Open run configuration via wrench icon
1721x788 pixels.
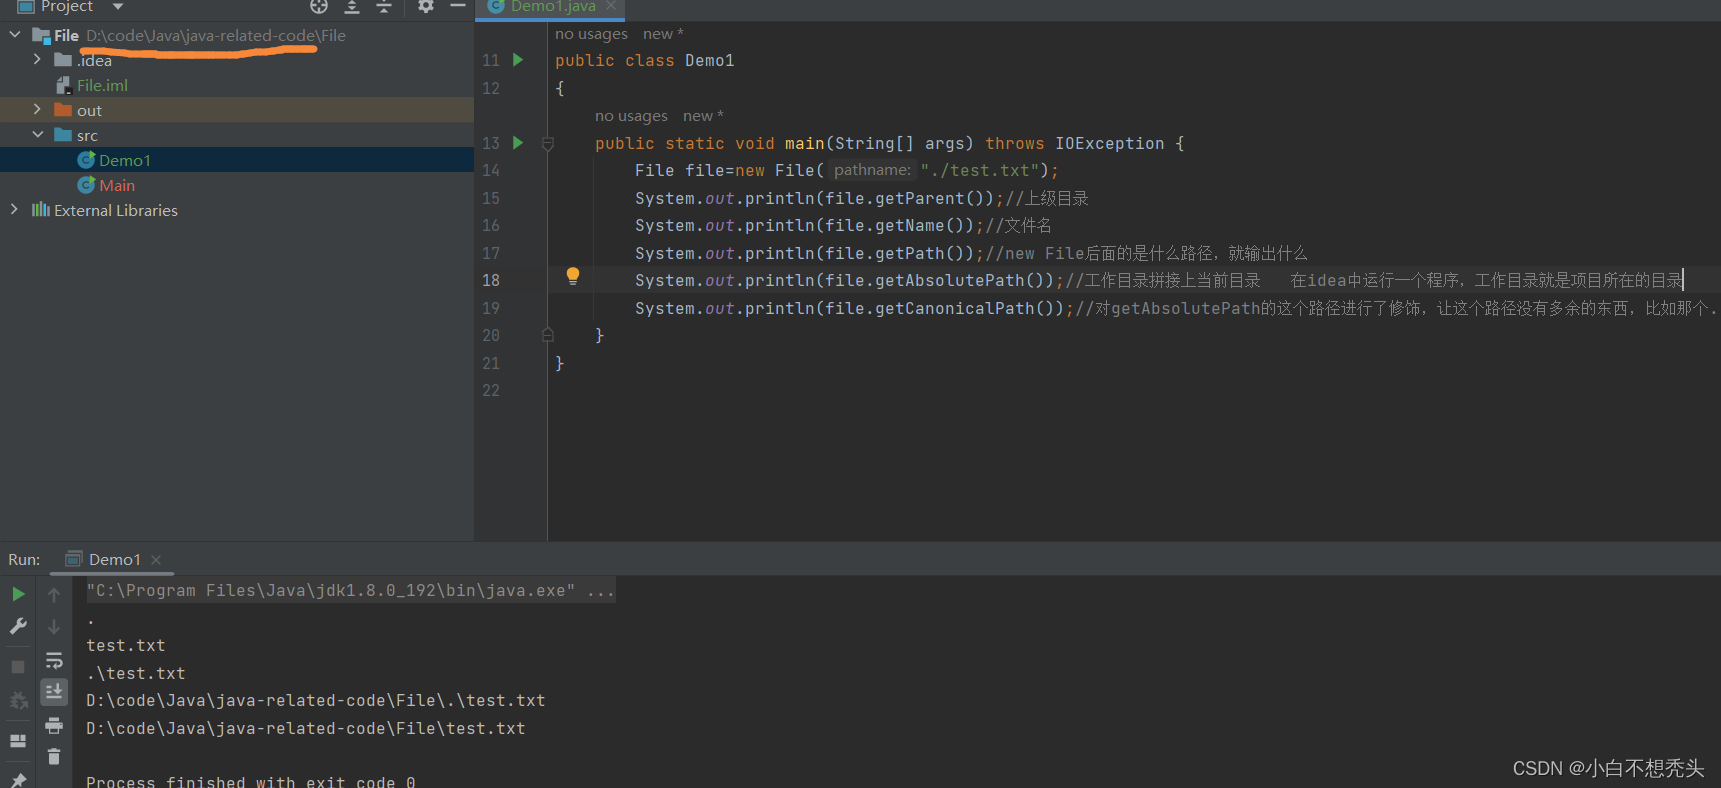[x=18, y=626]
